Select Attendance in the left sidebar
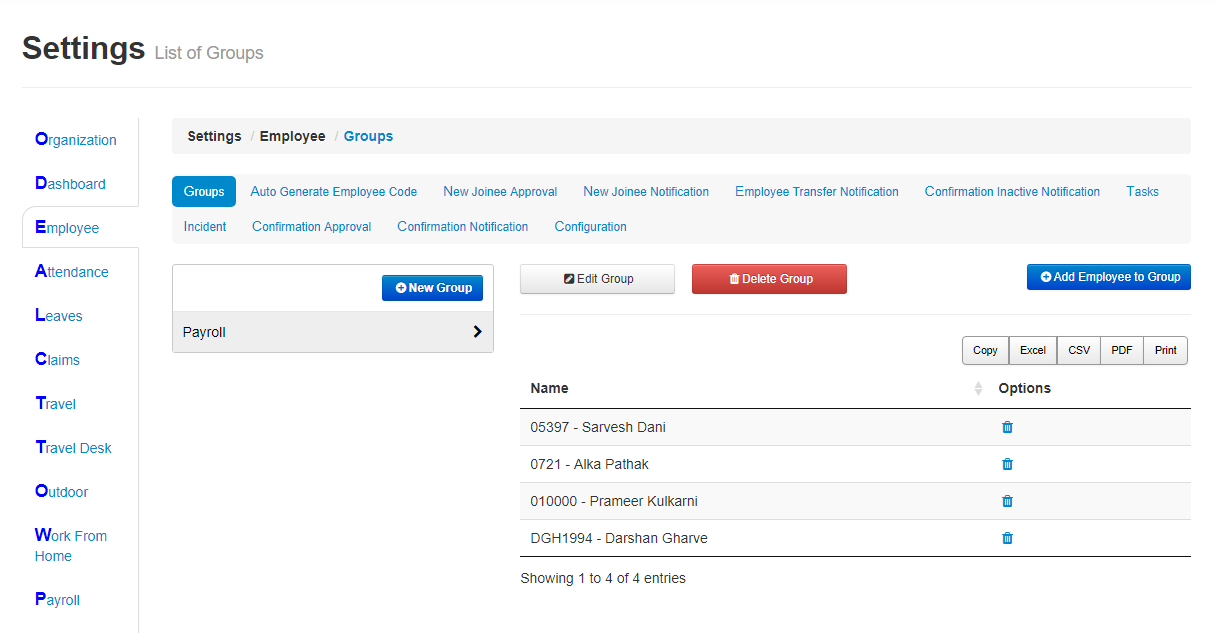 [x=71, y=272]
